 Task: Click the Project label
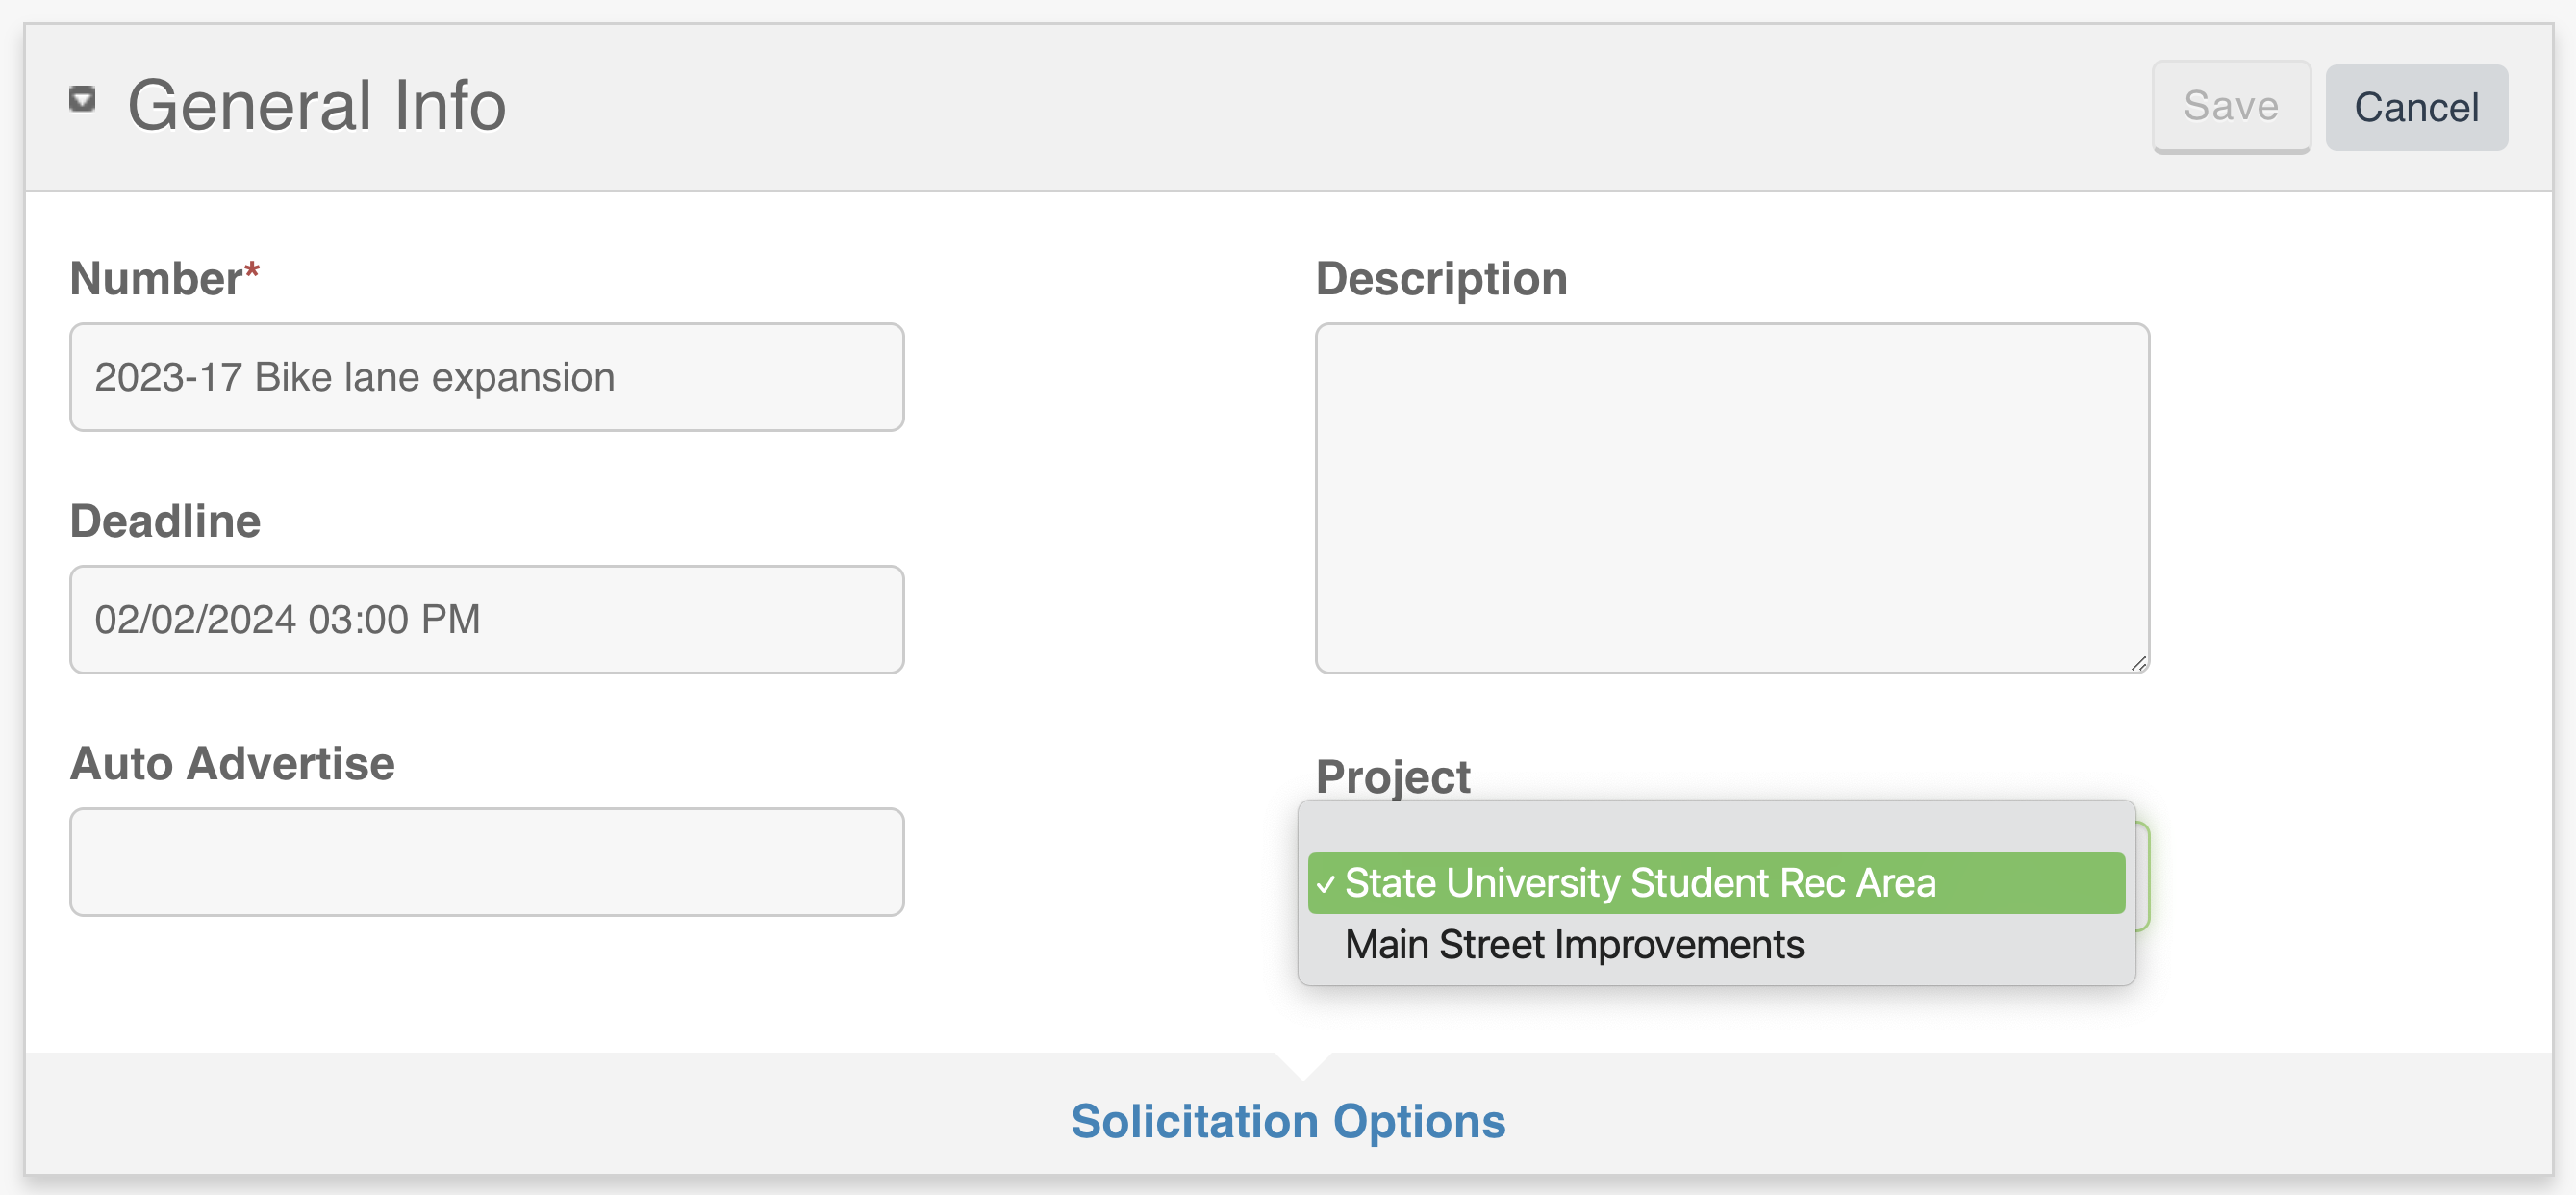pos(1393,776)
